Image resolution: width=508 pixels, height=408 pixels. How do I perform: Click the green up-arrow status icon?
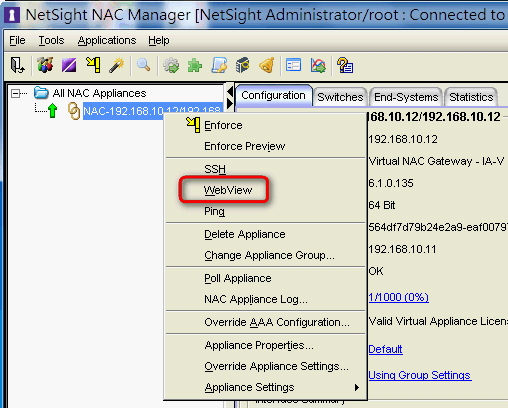pos(52,110)
